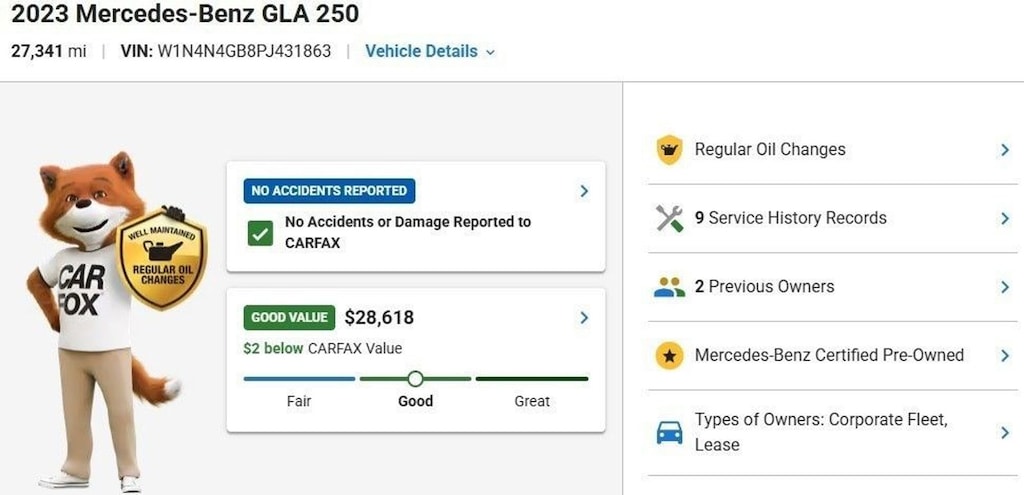Open No Accidents Reported card chevron
1024x495 pixels.
coord(584,191)
